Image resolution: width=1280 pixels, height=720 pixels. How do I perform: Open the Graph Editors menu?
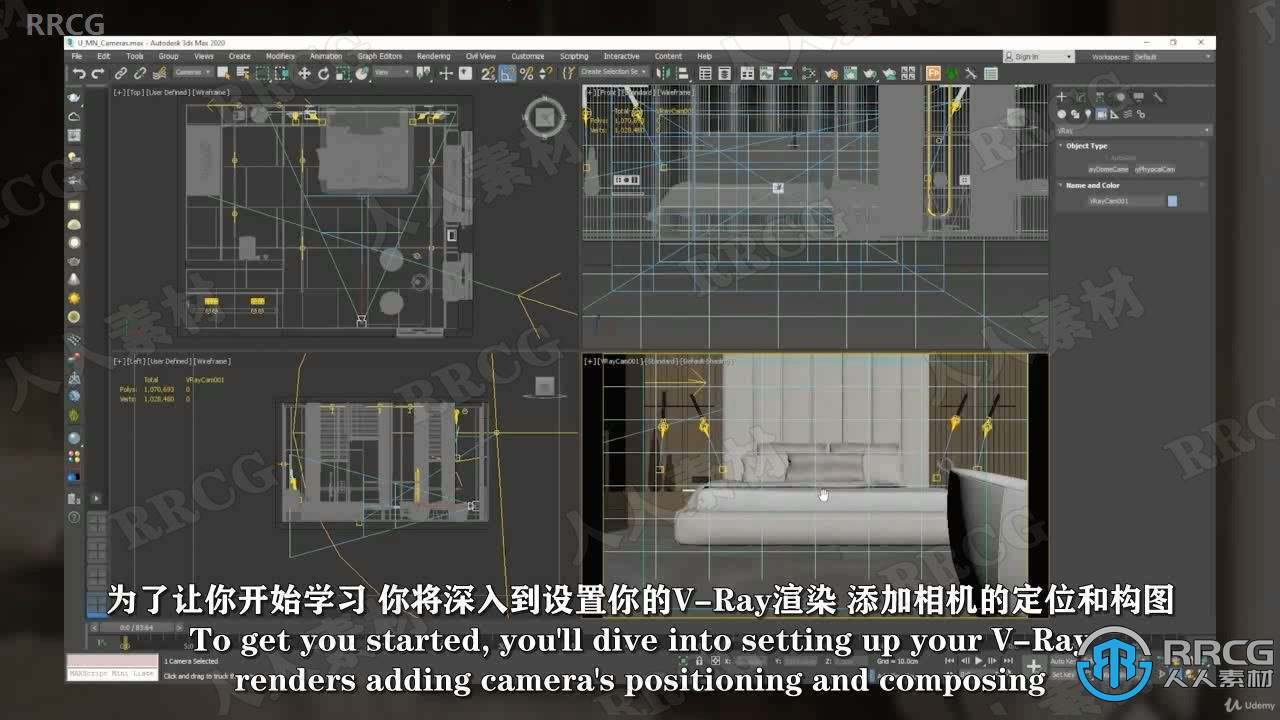click(380, 56)
